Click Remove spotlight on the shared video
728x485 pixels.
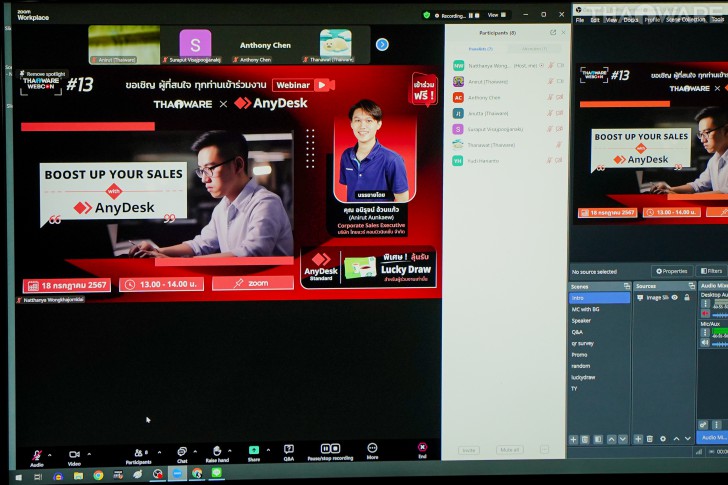coord(43,74)
